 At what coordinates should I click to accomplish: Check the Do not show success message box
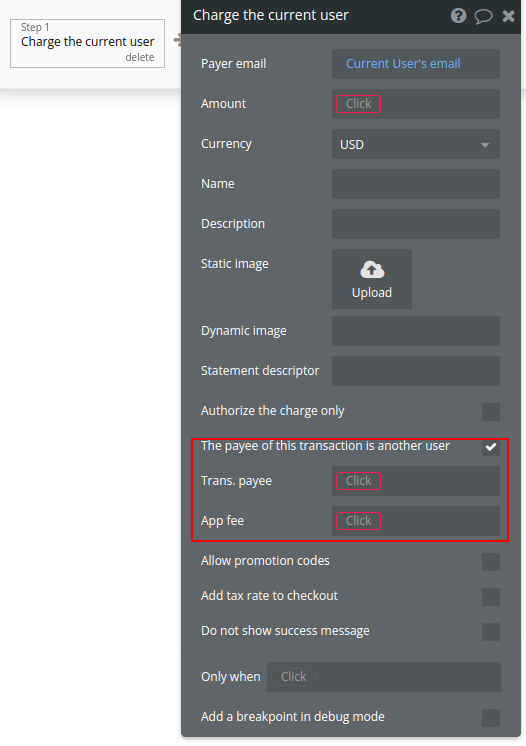(491, 632)
